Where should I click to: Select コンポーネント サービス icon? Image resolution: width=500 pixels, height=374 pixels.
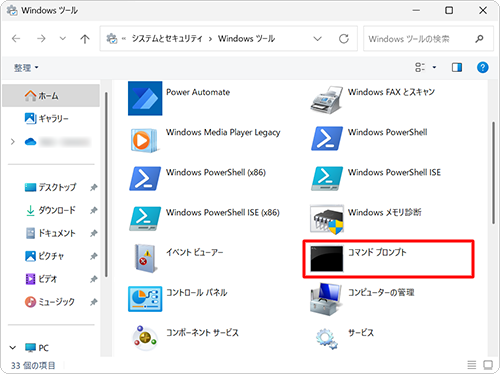point(145,338)
